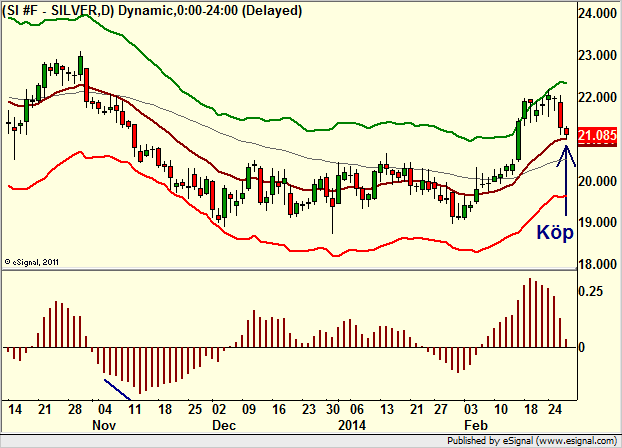The image size is (622, 448).
Task: Select the 24.000 price axis label
Action: pos(597,13)
